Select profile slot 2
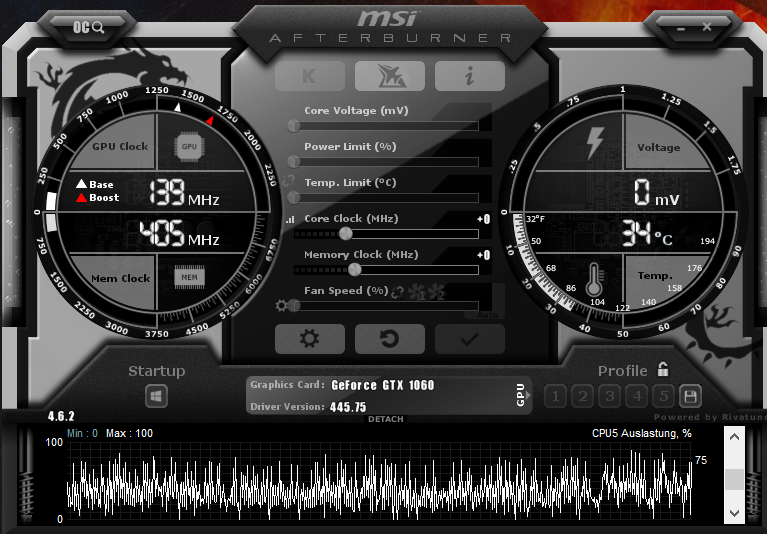 pyautogui.click(x=583, y=396)
